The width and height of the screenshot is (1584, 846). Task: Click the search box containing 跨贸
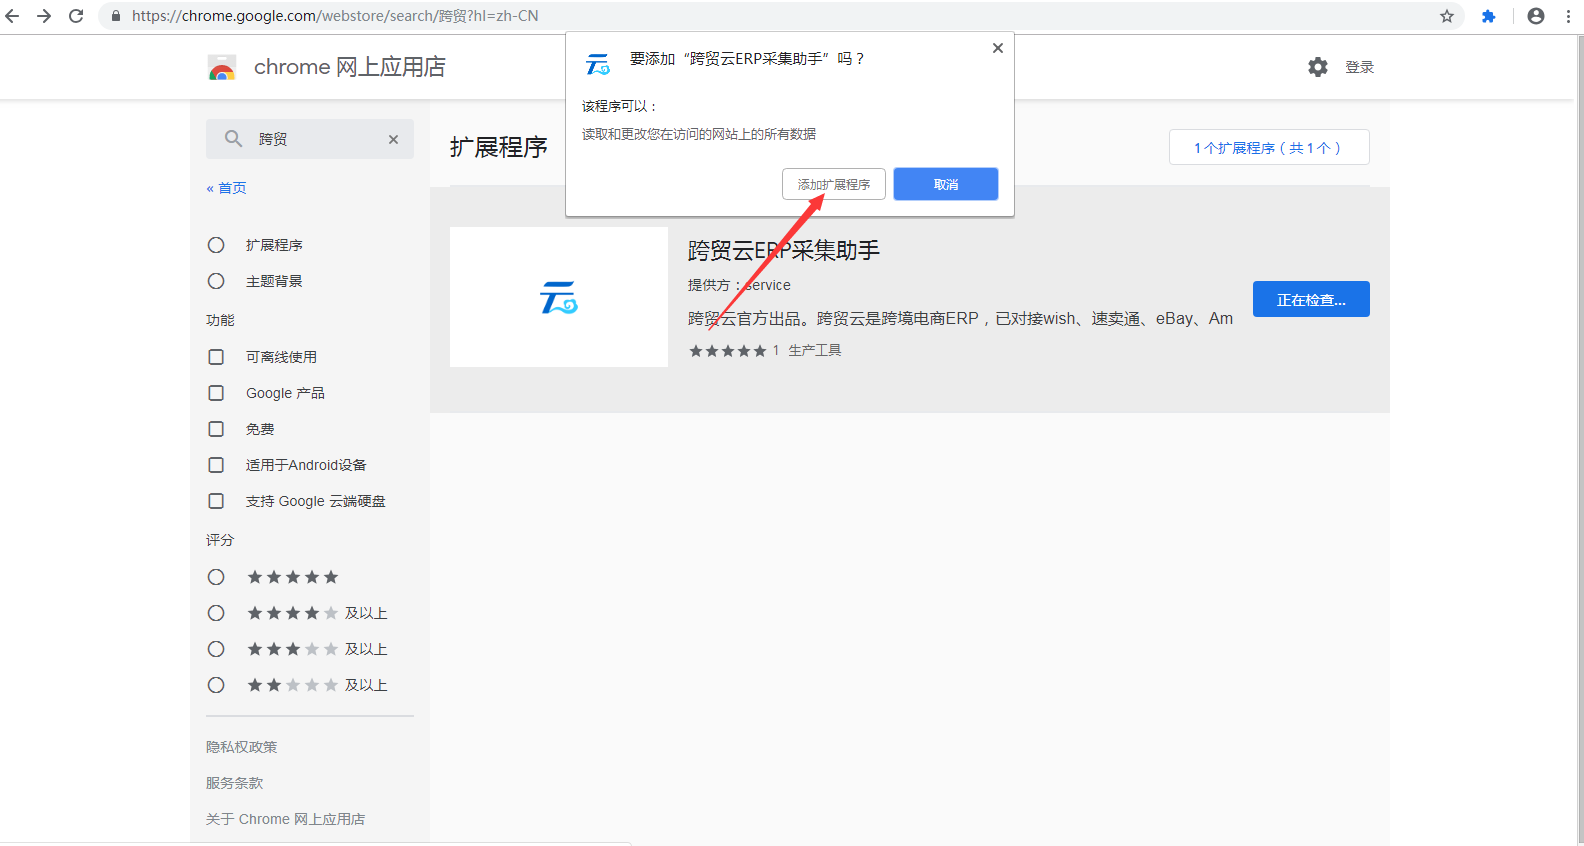(x=310, y=139)
